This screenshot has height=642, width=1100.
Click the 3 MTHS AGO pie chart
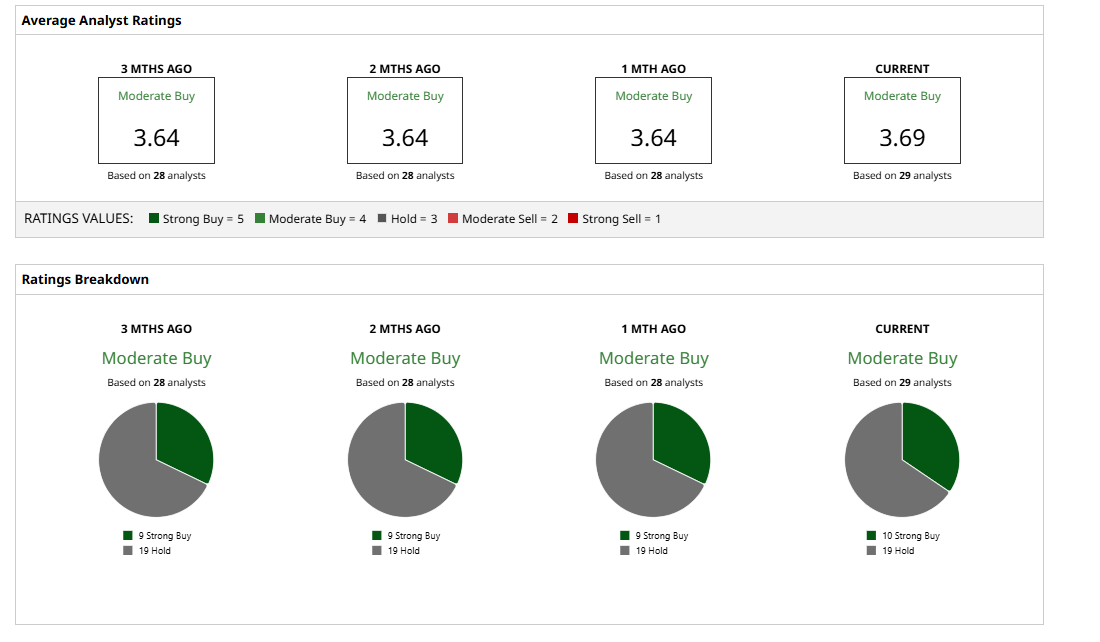pos(156,460)
